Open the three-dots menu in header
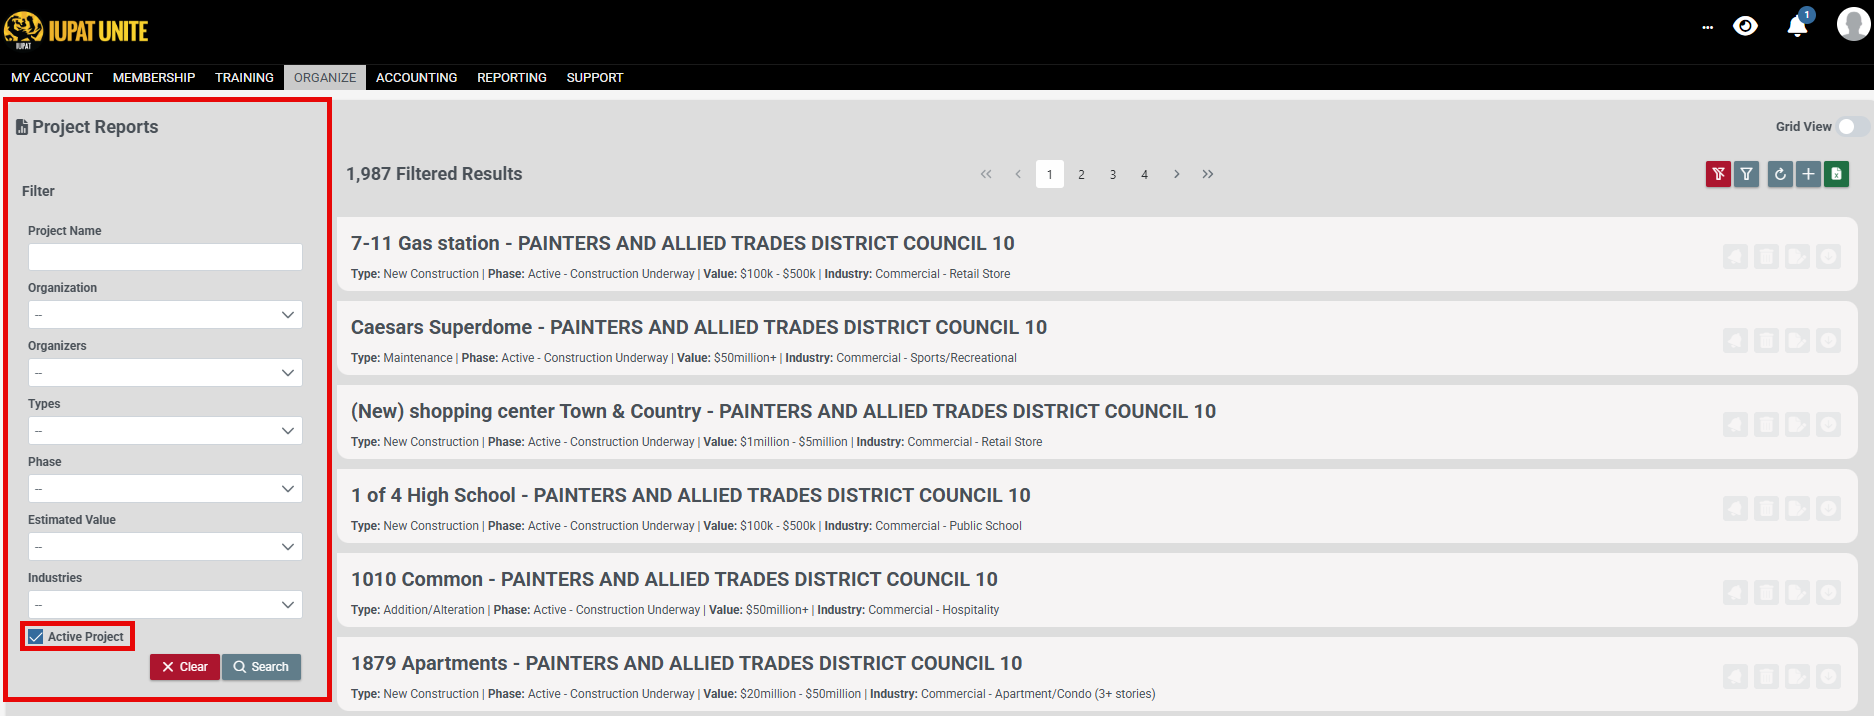The height and width of the screenshot is (716, 1874). click(1707, 28)
